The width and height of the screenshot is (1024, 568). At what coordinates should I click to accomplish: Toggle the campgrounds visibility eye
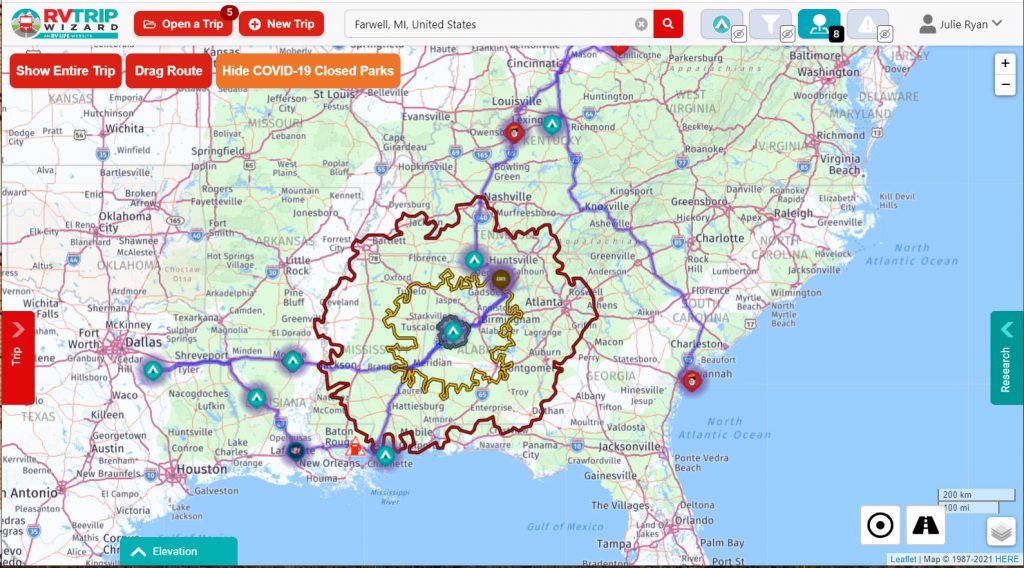739,33
